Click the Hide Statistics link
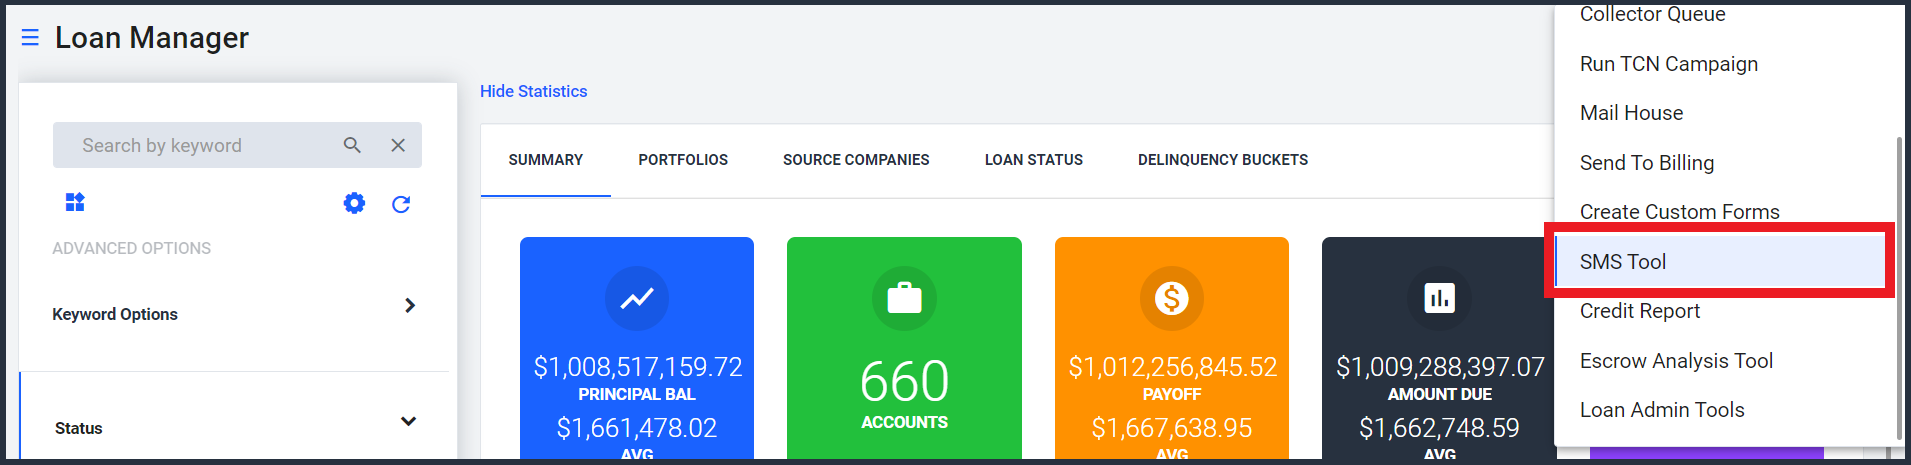This screenshot has height=465, width=1911. pyautogui.click(x=533, y=91)
